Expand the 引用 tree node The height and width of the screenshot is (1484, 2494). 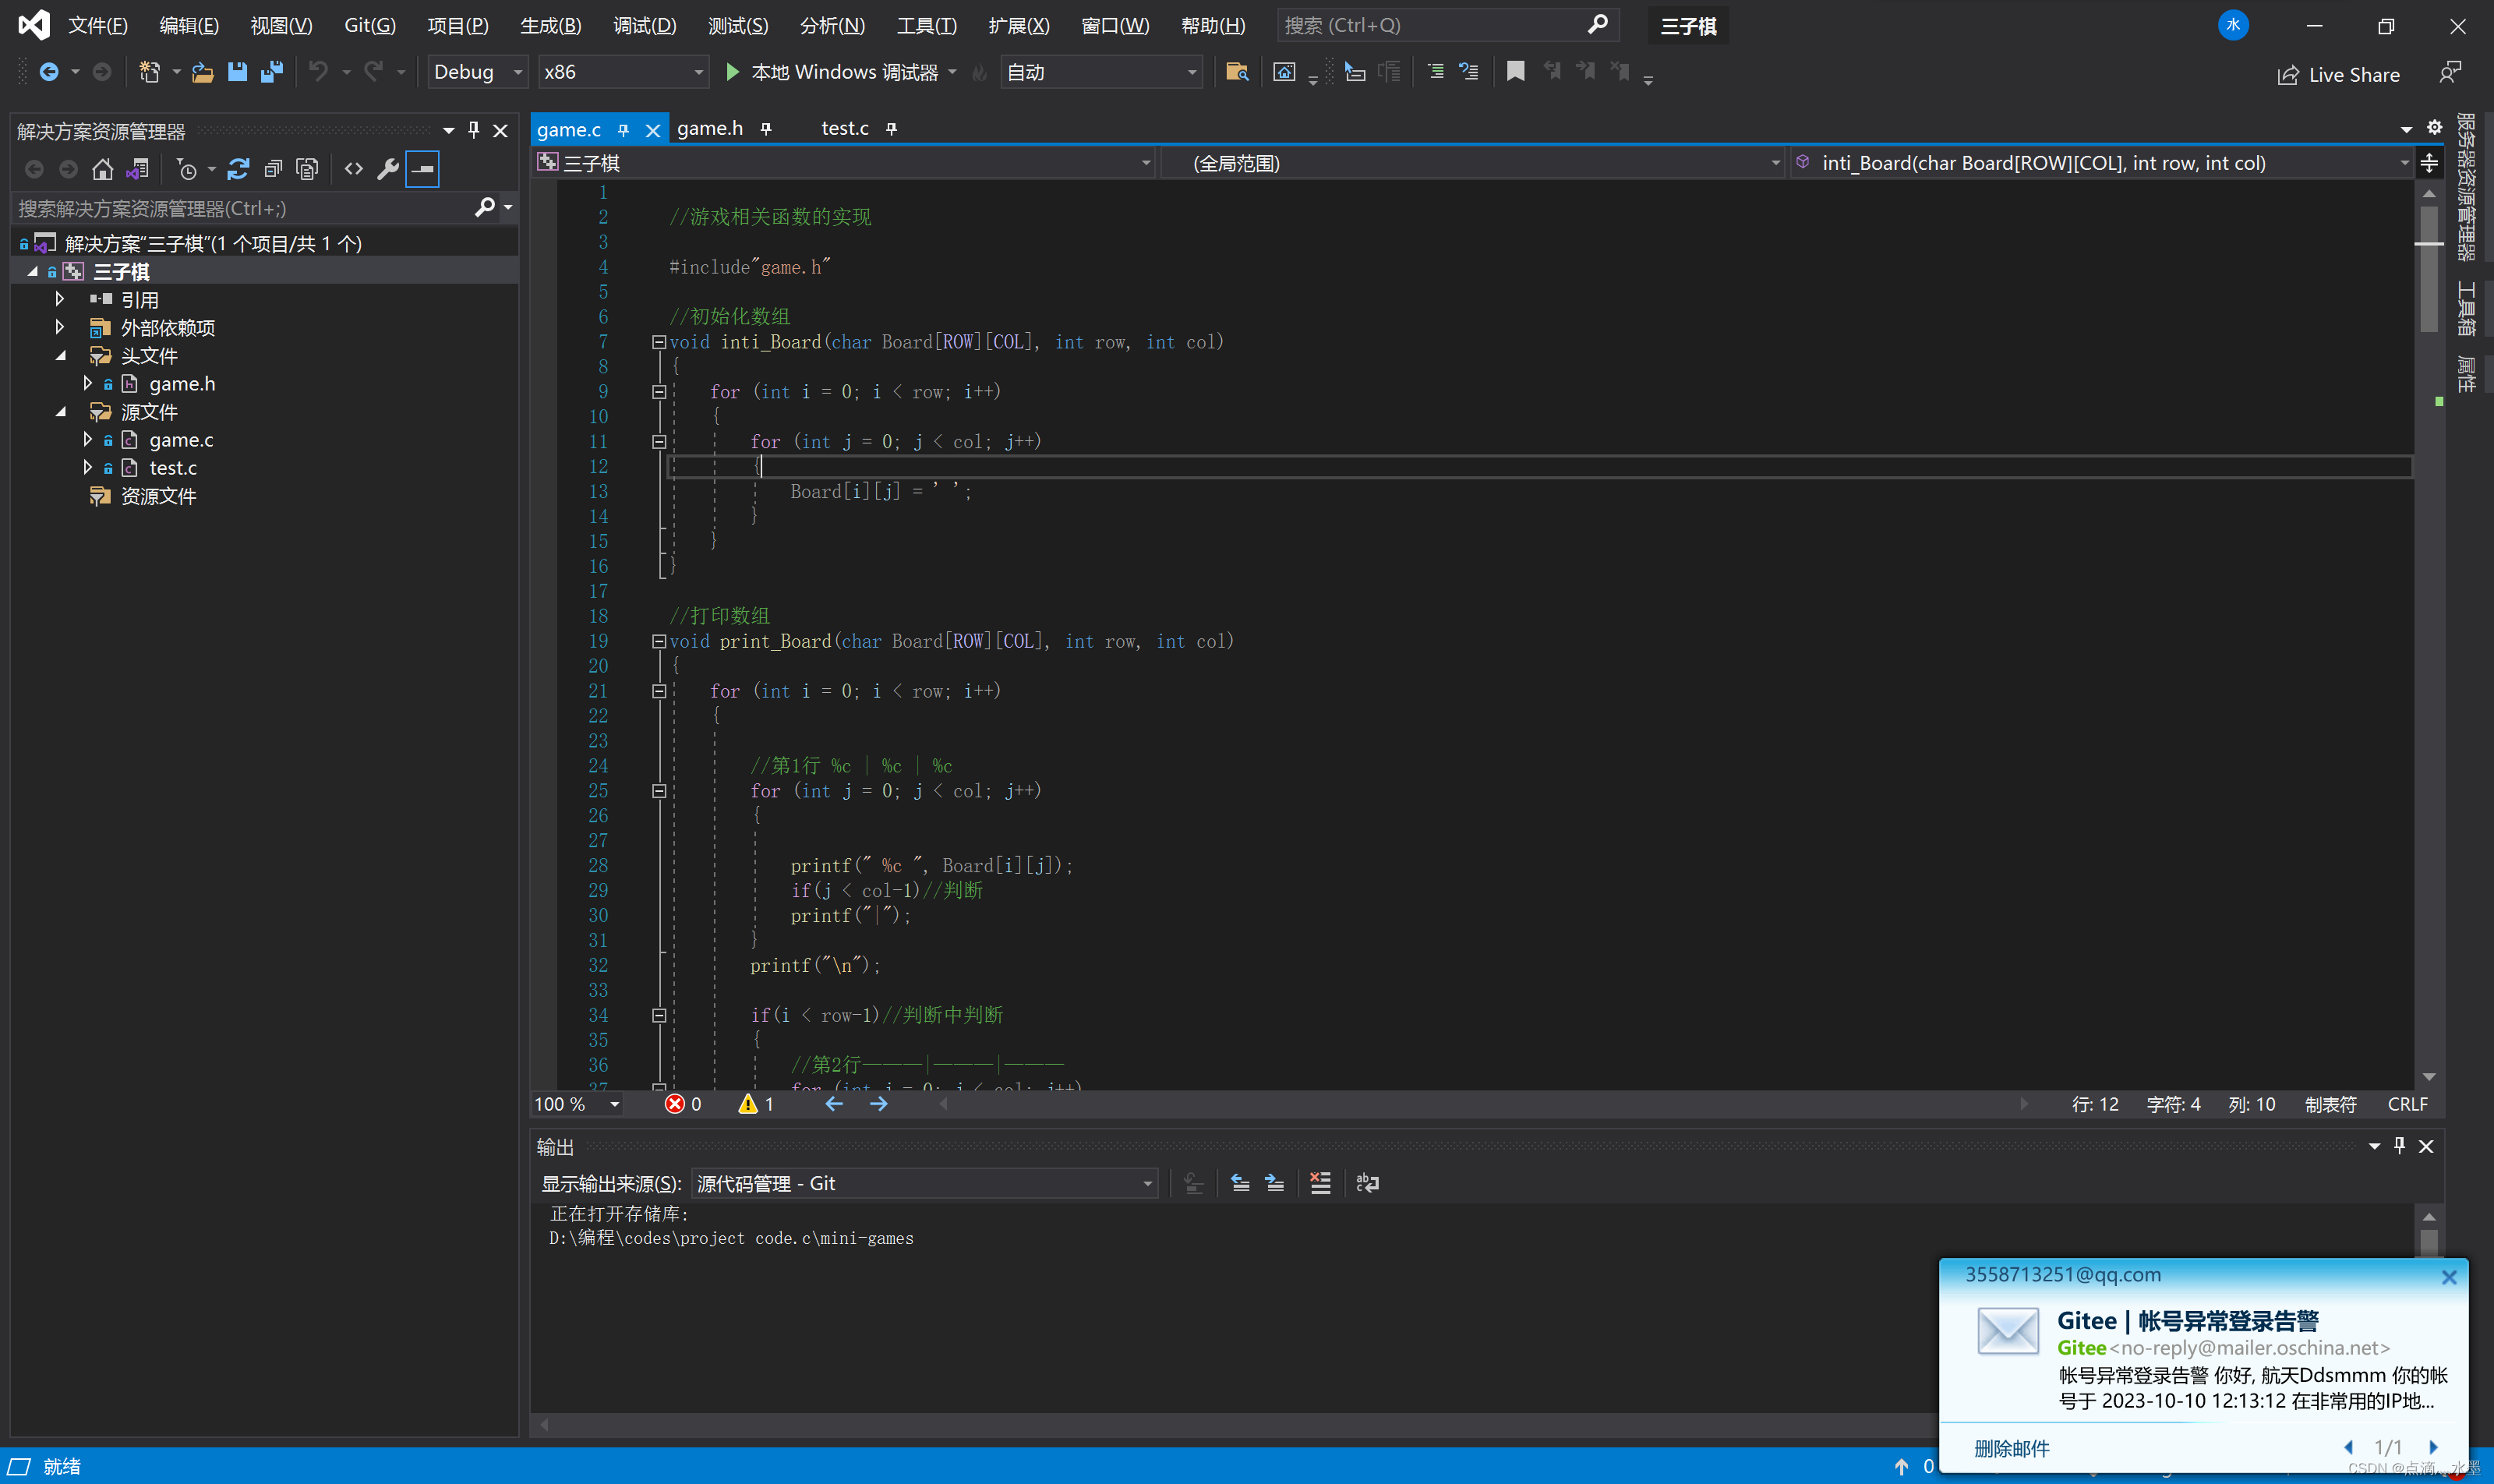pyautogui.click(x=60, y=299)
